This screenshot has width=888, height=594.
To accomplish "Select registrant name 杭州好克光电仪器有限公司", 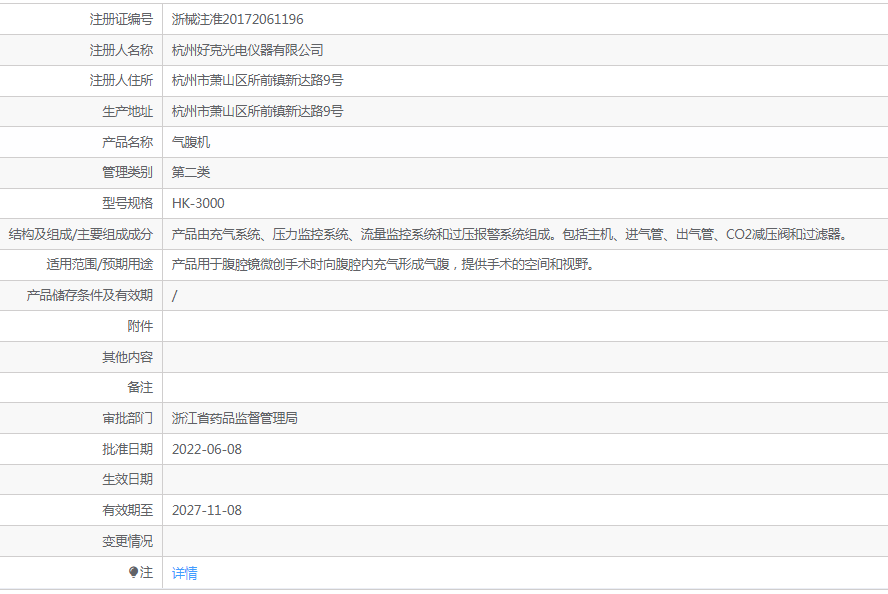I will tap(247, 50).
